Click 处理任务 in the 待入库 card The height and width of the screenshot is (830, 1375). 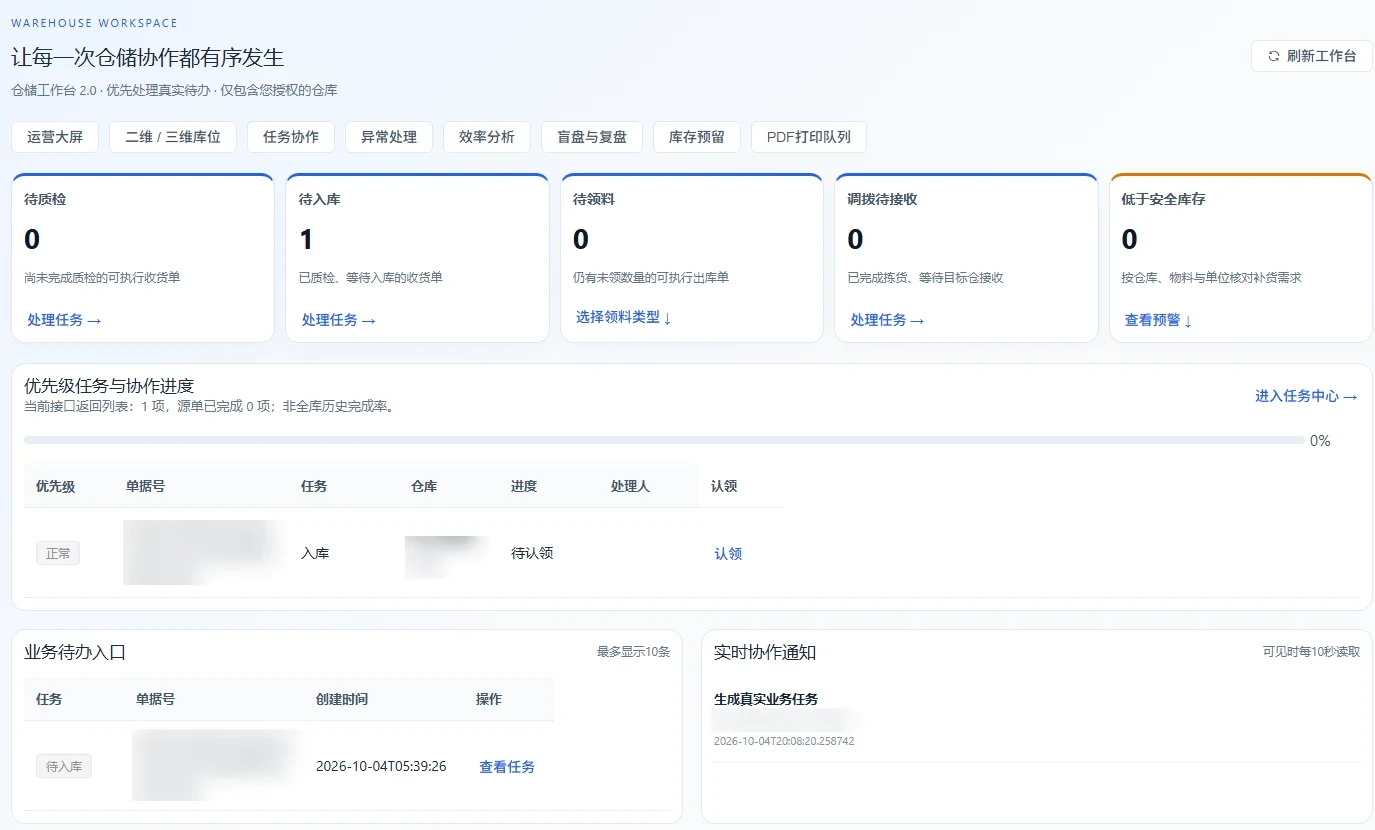coord(339,320)
